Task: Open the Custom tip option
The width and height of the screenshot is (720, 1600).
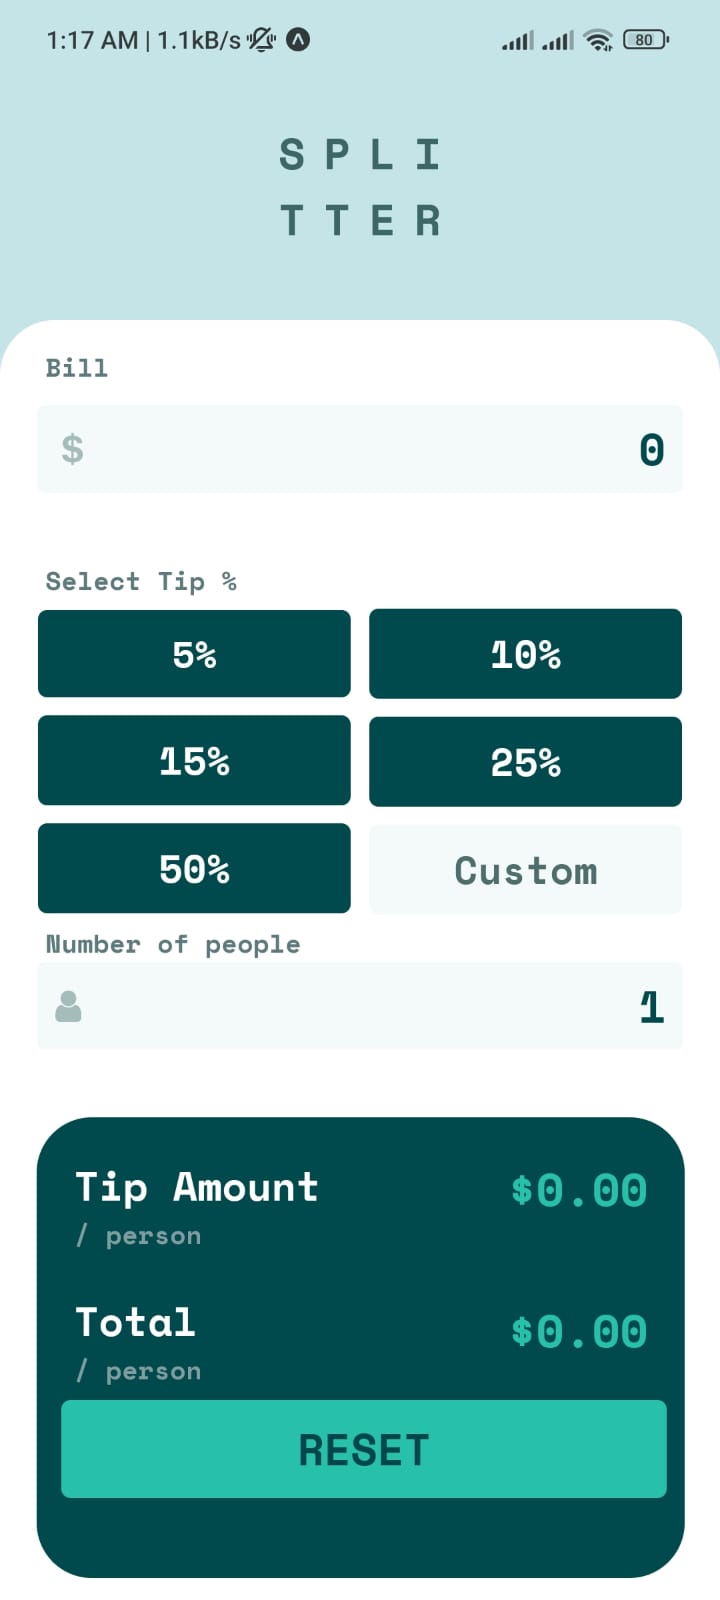Action: pyautogui.click(x=525, y=869)
